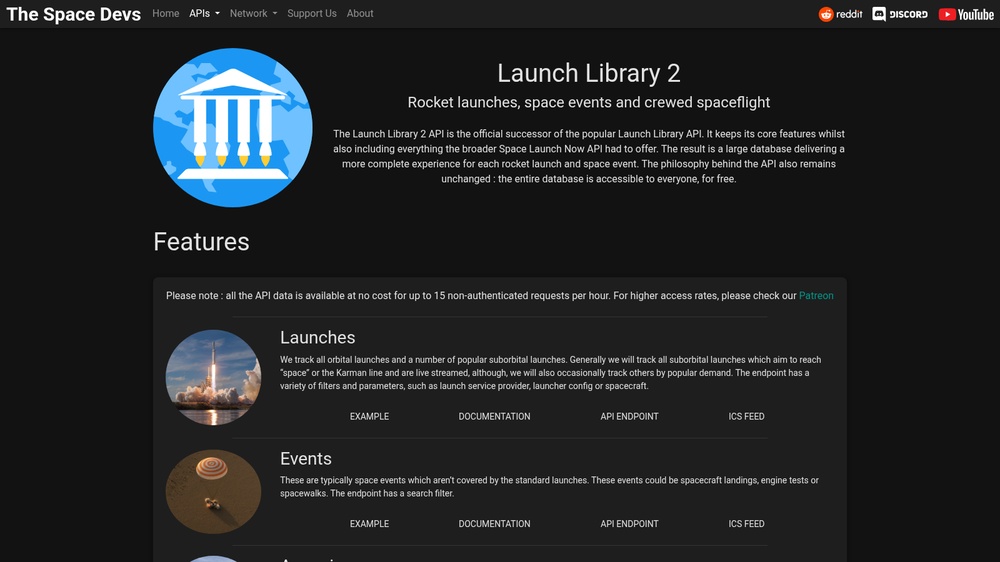
Task: Click the subtitle about rocket launches and crewed spaceflight
Action: 589,102
